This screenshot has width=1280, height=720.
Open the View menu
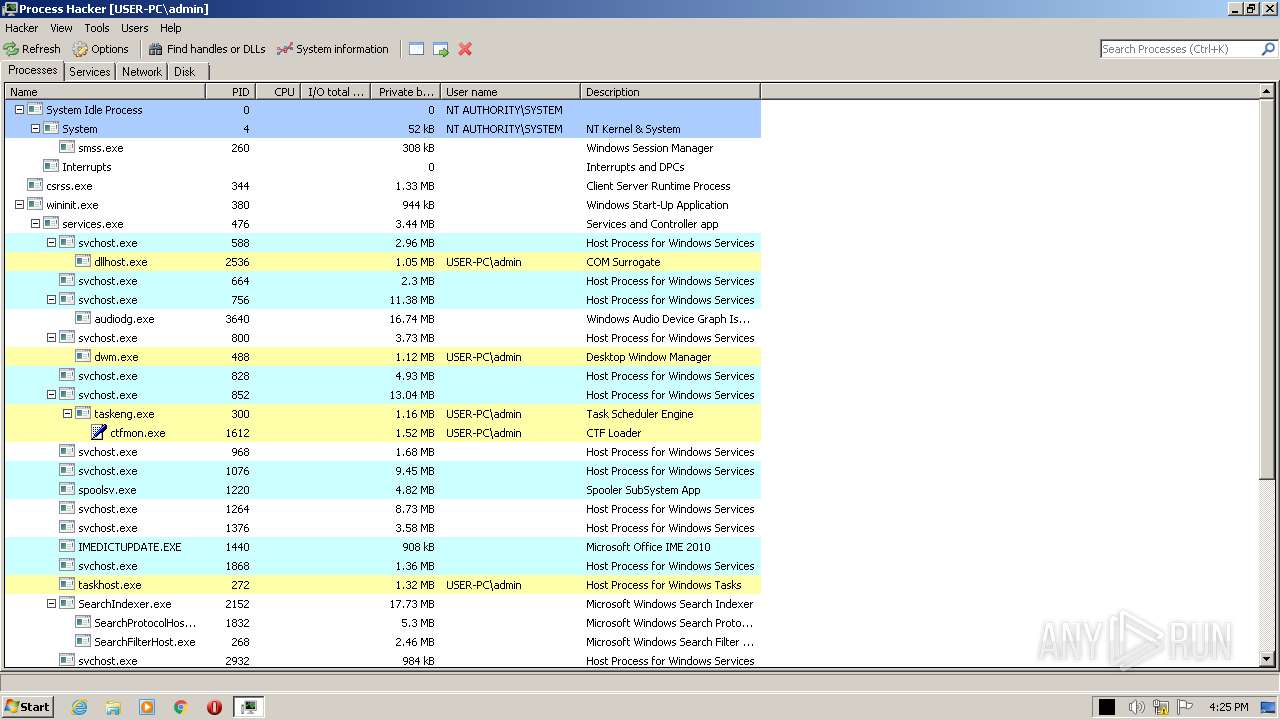(61, 28)
